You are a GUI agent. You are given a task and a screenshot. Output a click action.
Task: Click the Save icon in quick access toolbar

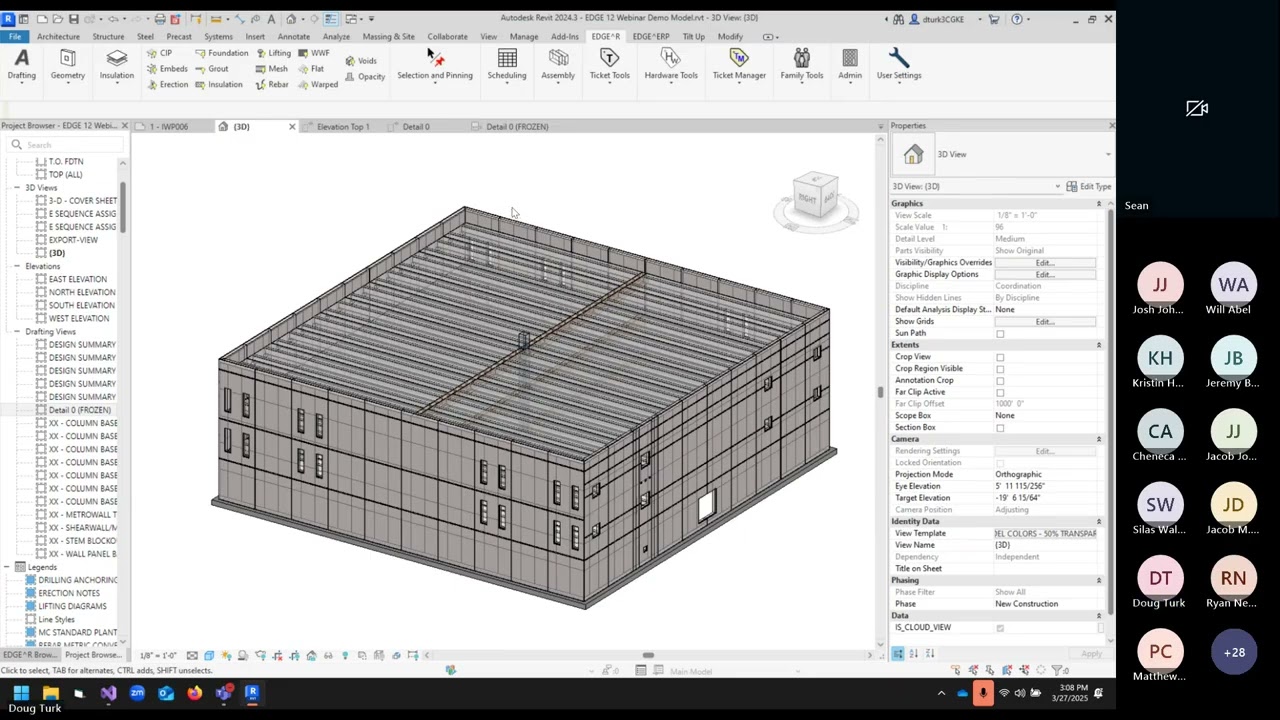click(x=73, y=19)
